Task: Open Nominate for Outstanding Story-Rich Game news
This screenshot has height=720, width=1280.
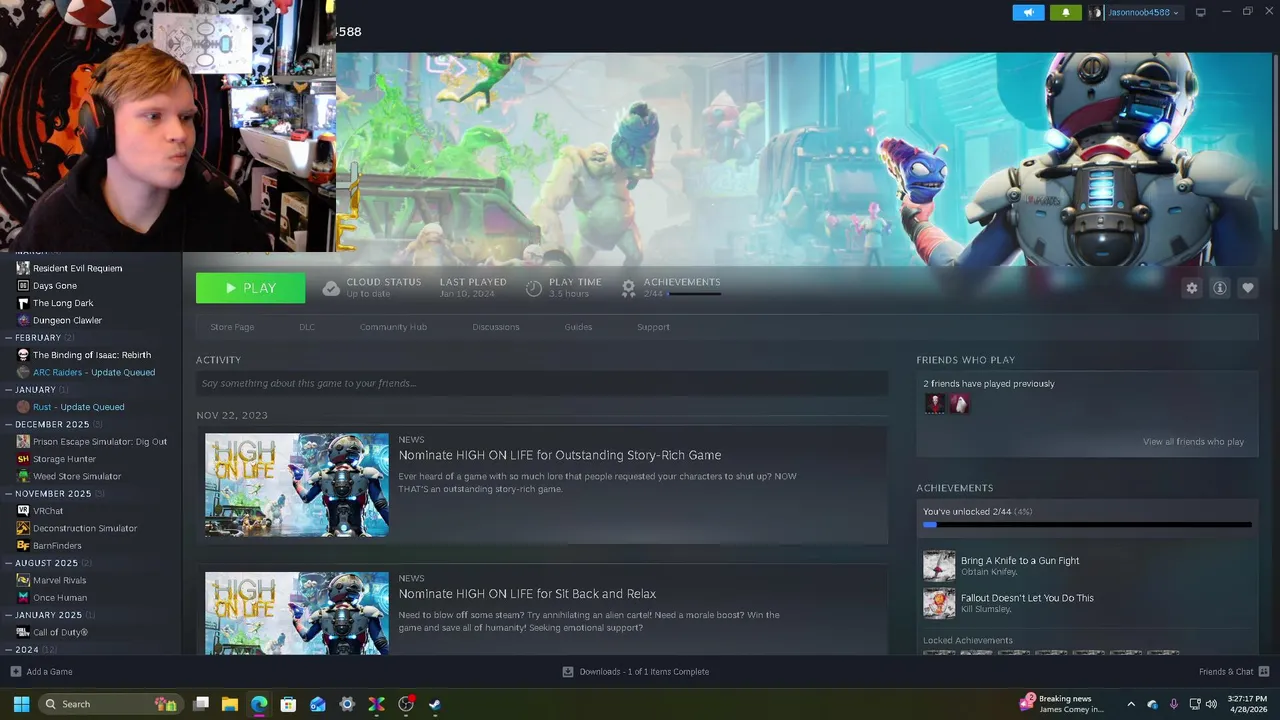Action: point(560,455)
